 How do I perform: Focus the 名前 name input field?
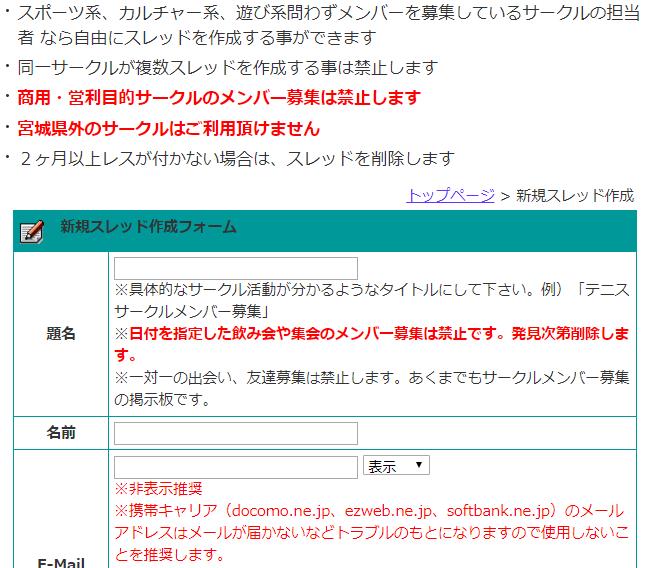236,433
